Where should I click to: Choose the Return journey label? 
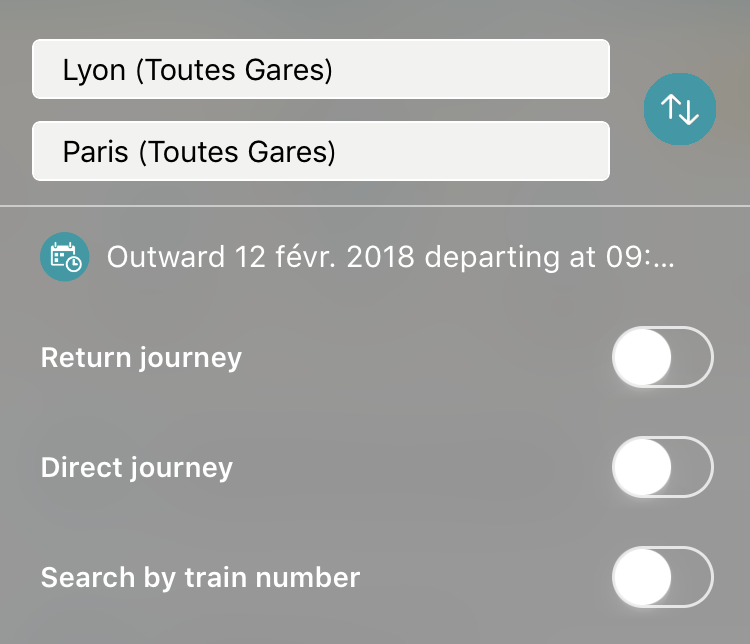pyautogui.click(x=142, y=358)
